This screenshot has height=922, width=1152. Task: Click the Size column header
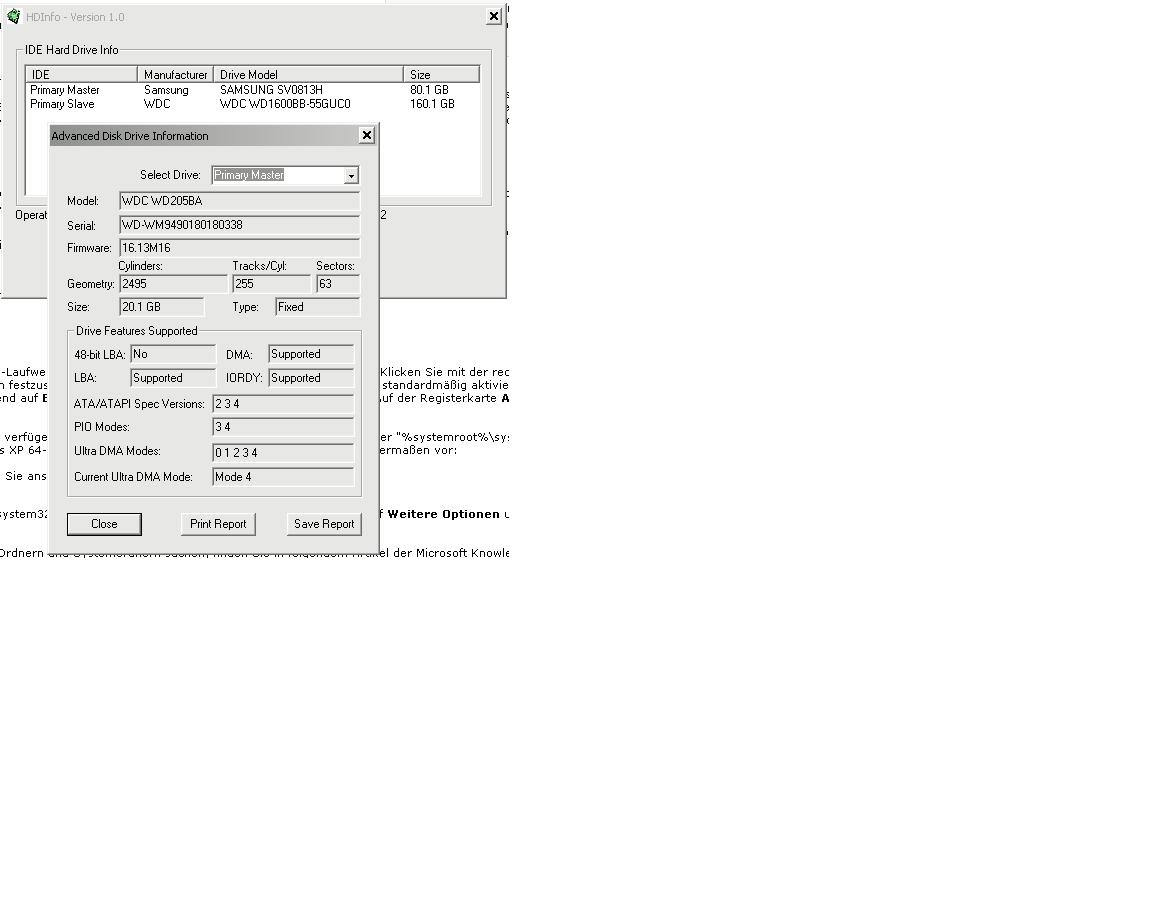(442, 74)
